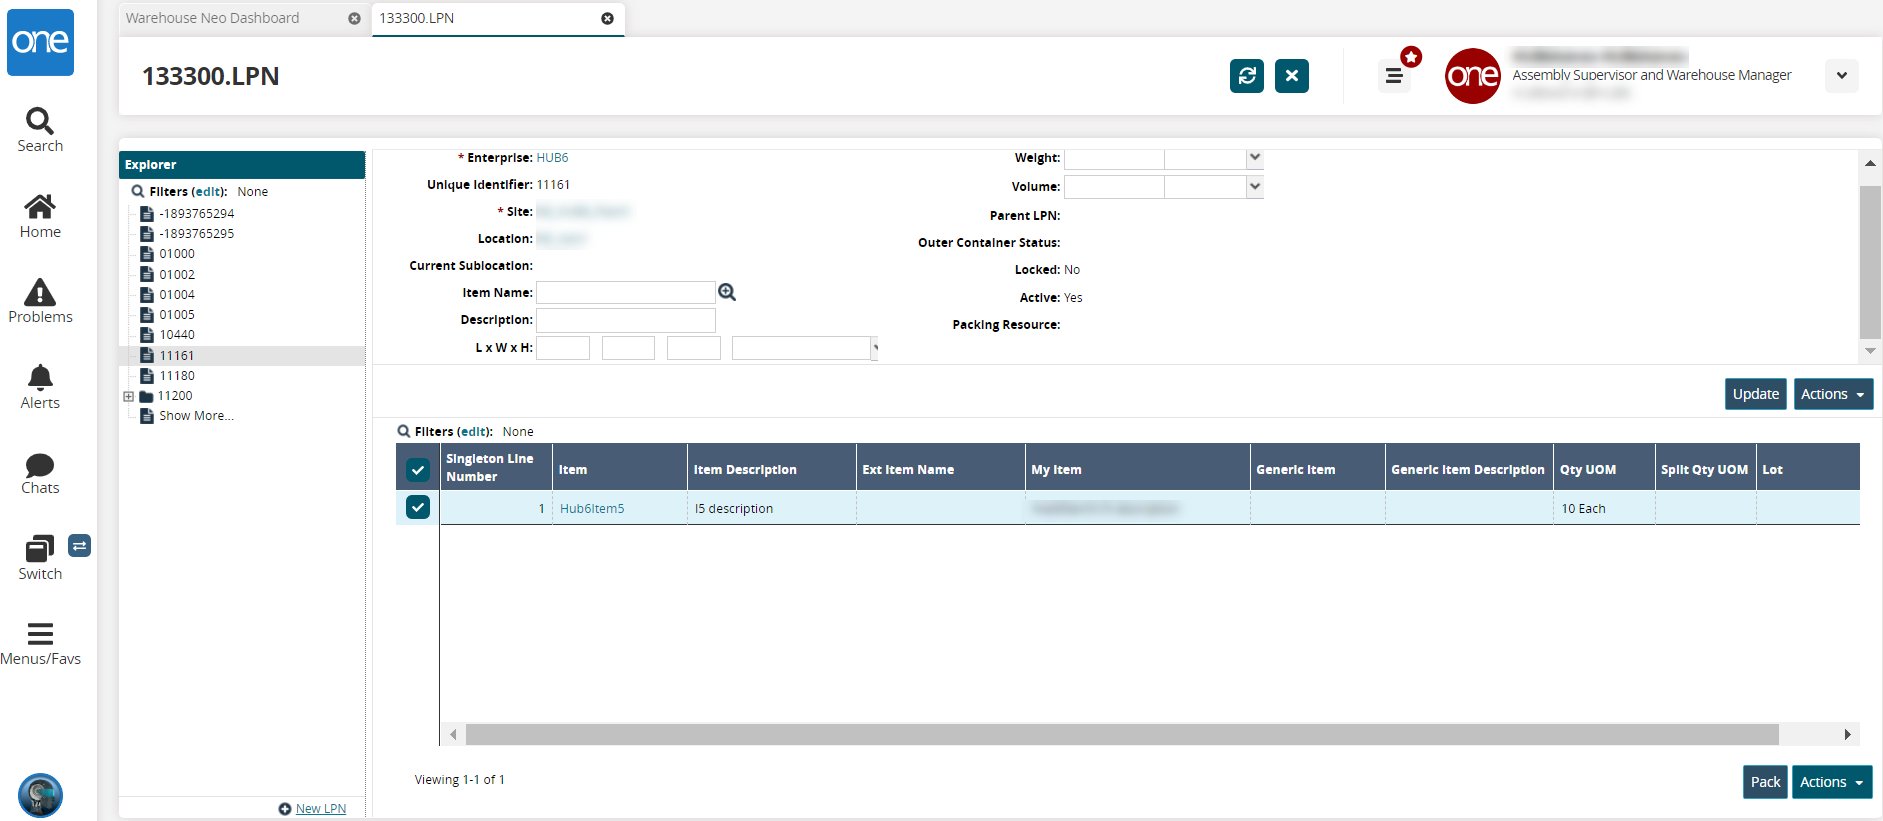Viewport: 1883px width, 821px height.
Task: Click the horizontal scrollbar of item grid
Action: point(1122,735)
